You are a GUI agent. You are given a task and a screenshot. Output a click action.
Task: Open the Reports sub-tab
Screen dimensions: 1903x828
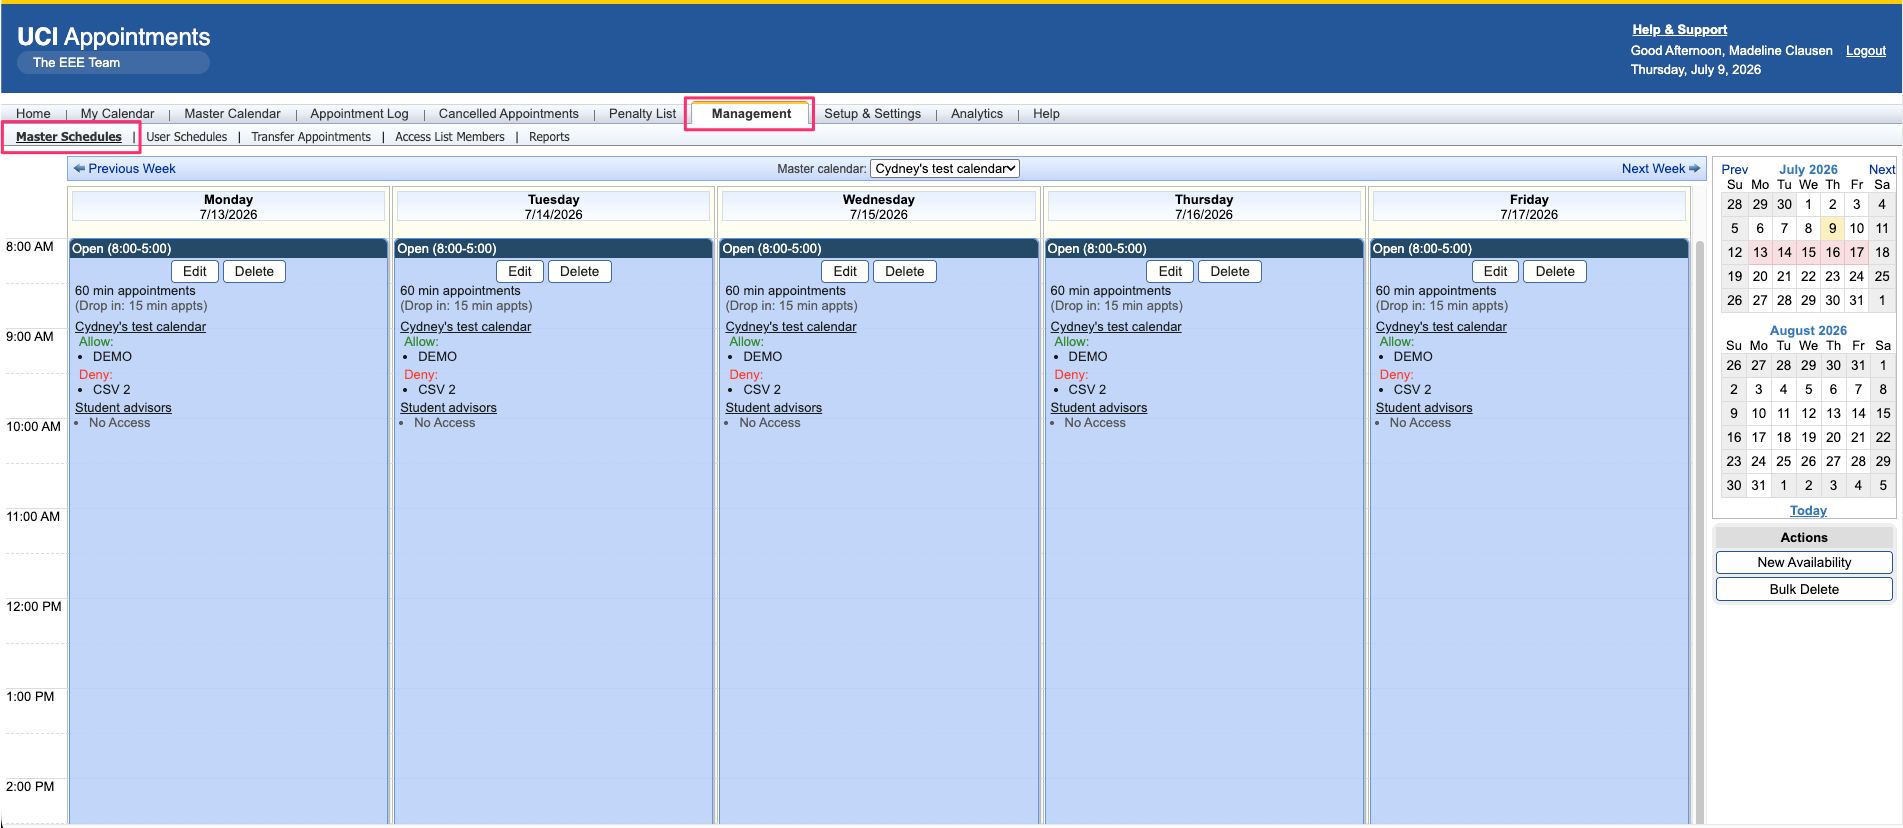click(549, 137)
